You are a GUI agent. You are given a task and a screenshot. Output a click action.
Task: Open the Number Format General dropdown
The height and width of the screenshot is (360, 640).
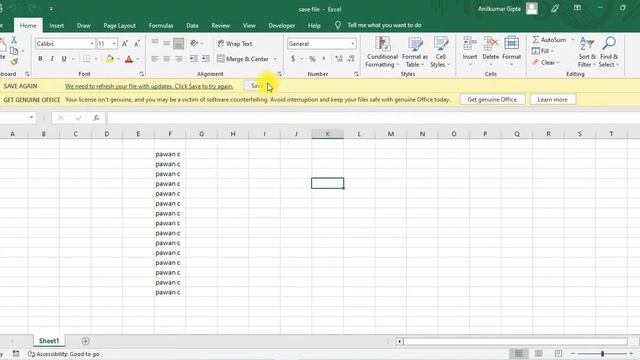[353, 44]
